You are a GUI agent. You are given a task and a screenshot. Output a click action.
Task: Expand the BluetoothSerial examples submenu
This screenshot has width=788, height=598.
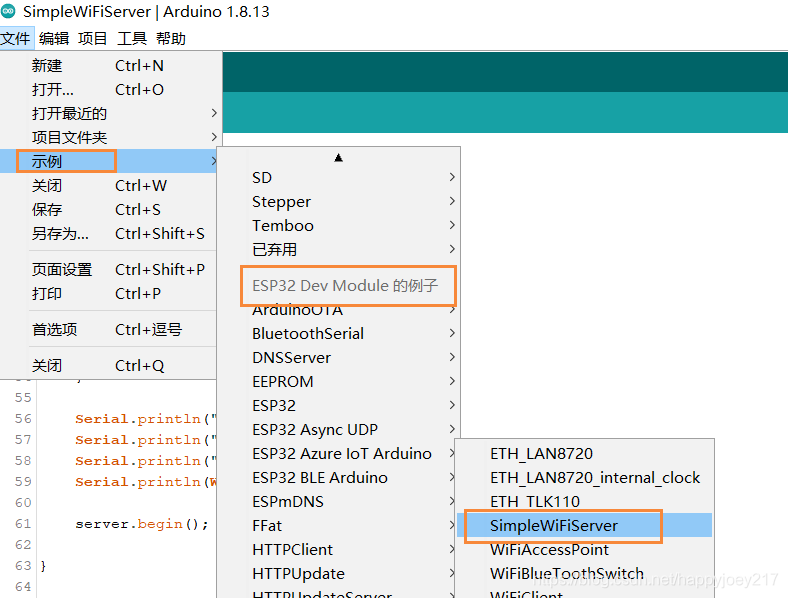coord(339,334)
